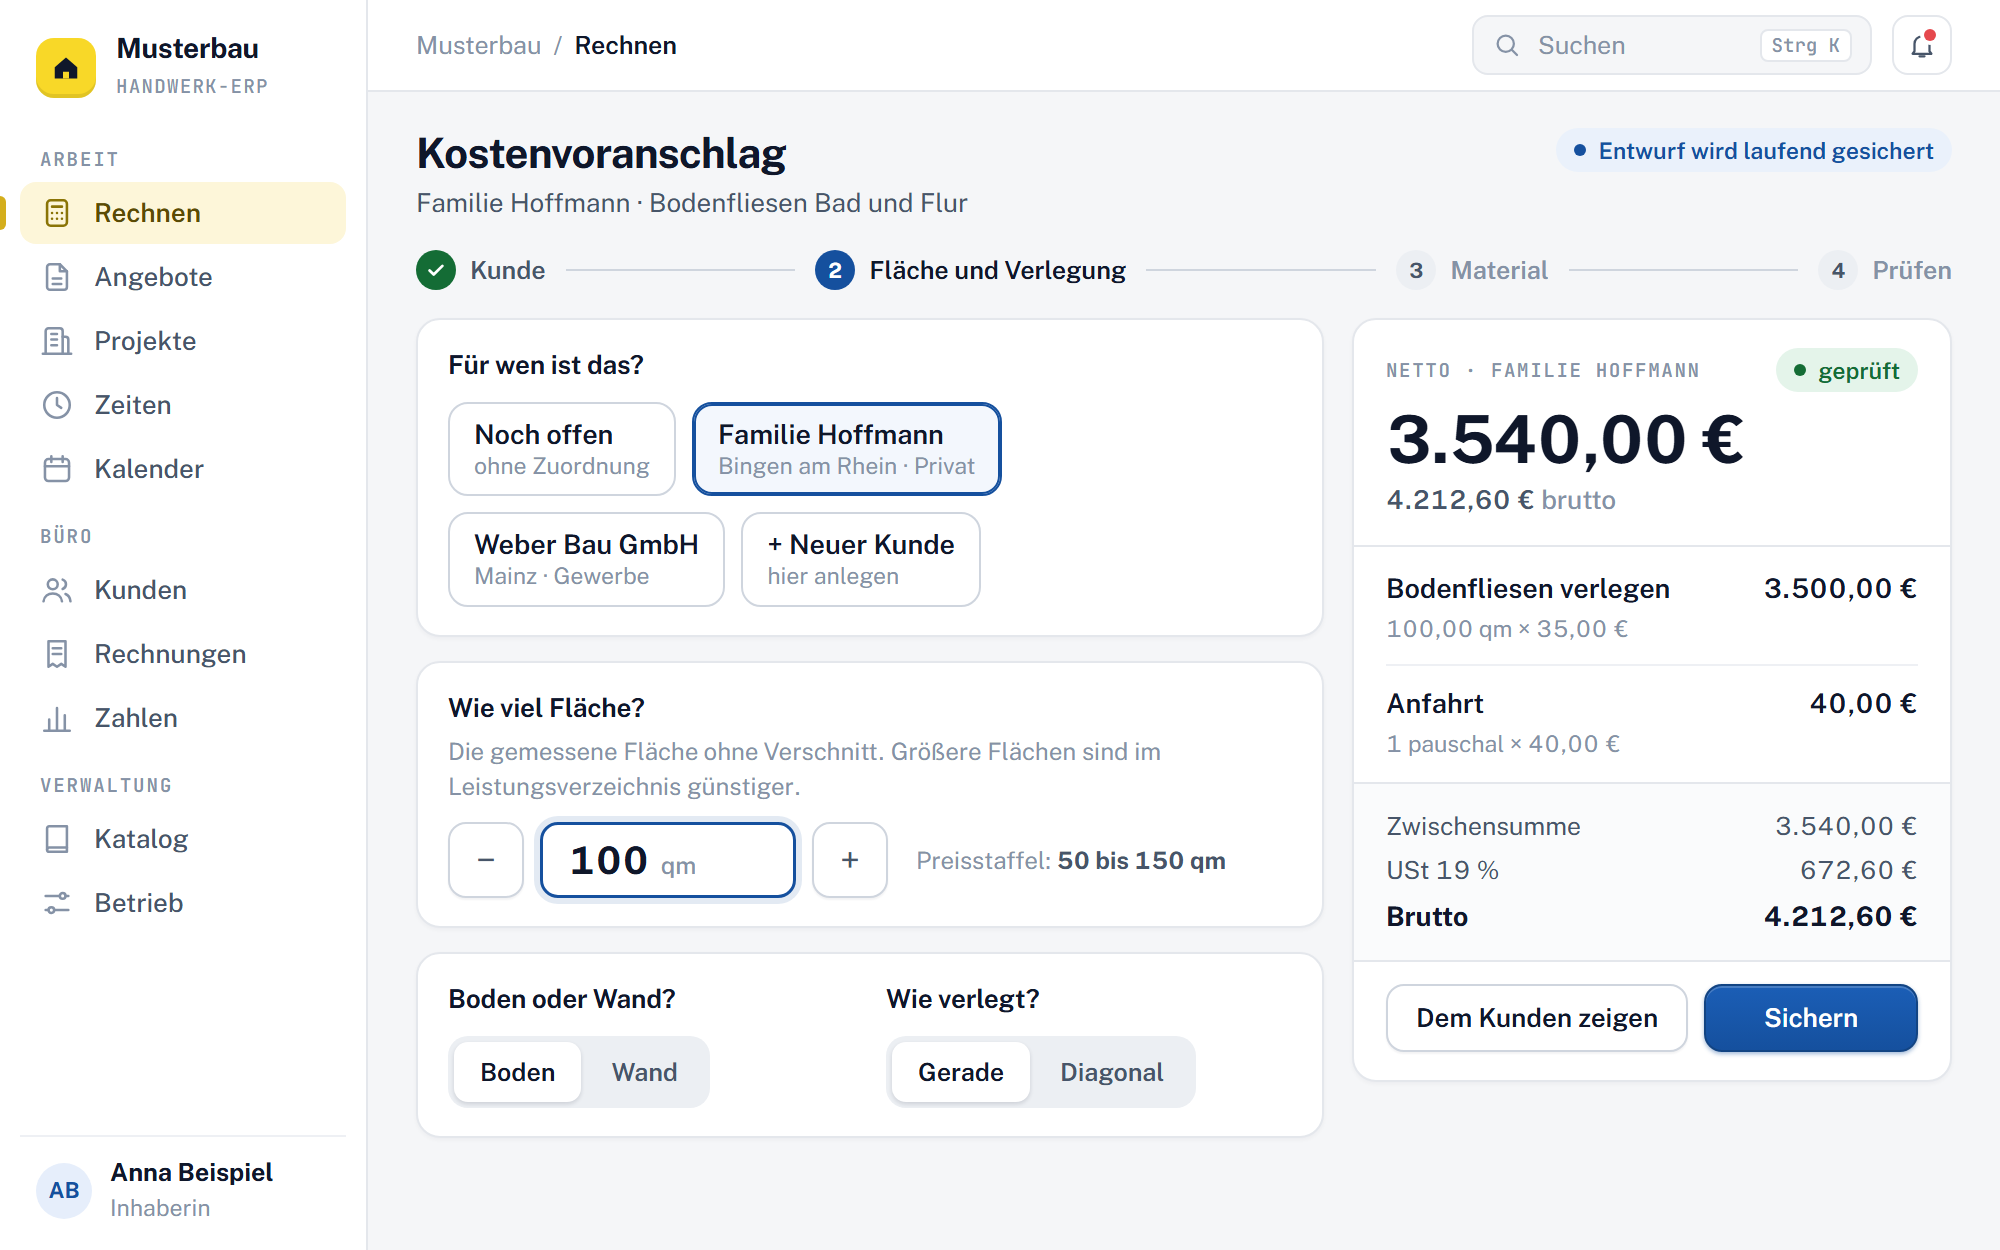Select the Noch offen customer option
The width and height of the screenshot is (2000, 1250).
point(562,449)
